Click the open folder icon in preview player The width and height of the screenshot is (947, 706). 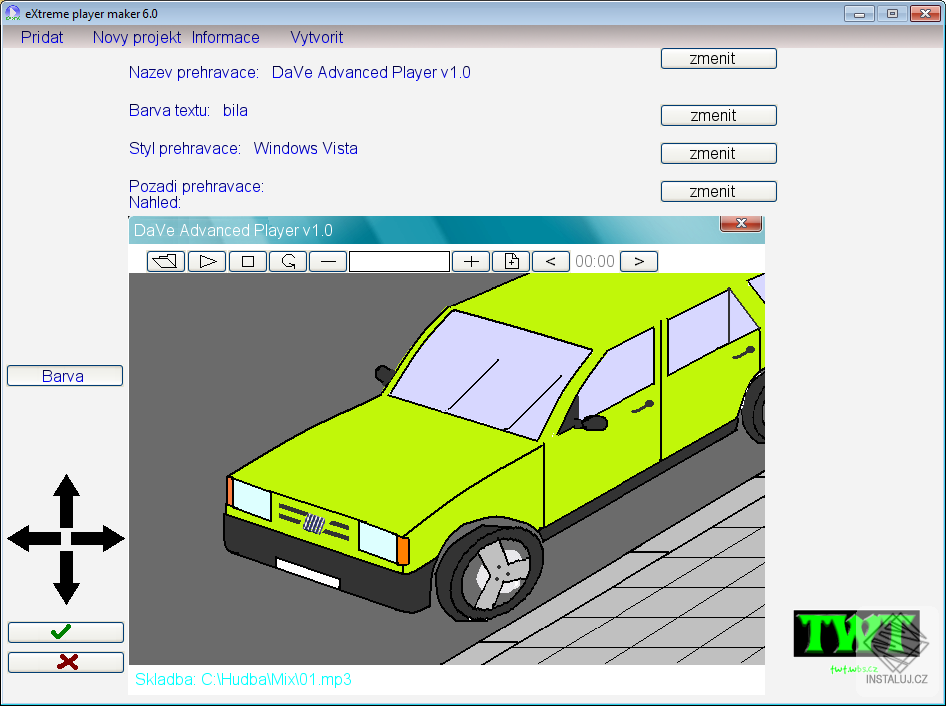point(165,262)
